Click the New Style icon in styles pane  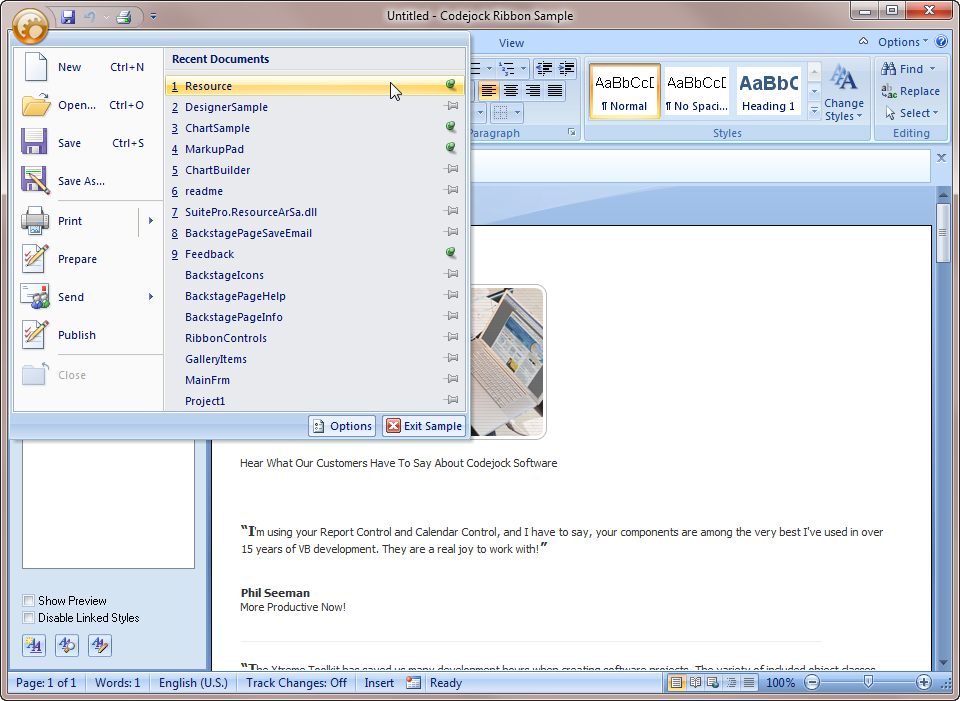pos(34,645)
